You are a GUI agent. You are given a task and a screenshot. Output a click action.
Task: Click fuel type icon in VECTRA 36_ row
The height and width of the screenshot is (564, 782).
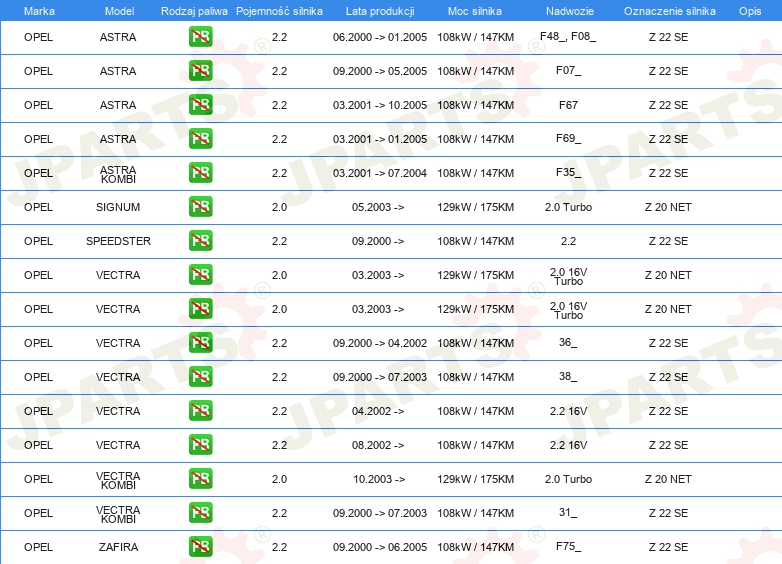pyautogui.click(x=200, y=343)
